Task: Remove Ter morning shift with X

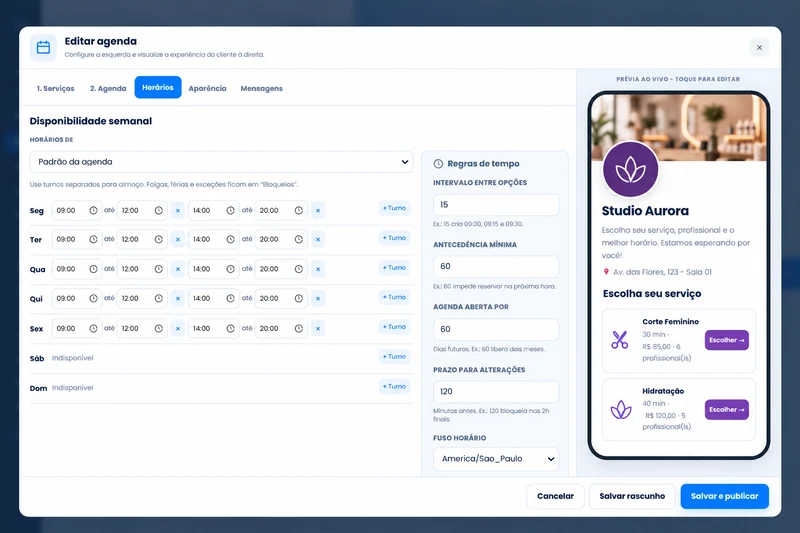Action: (178, 239)
